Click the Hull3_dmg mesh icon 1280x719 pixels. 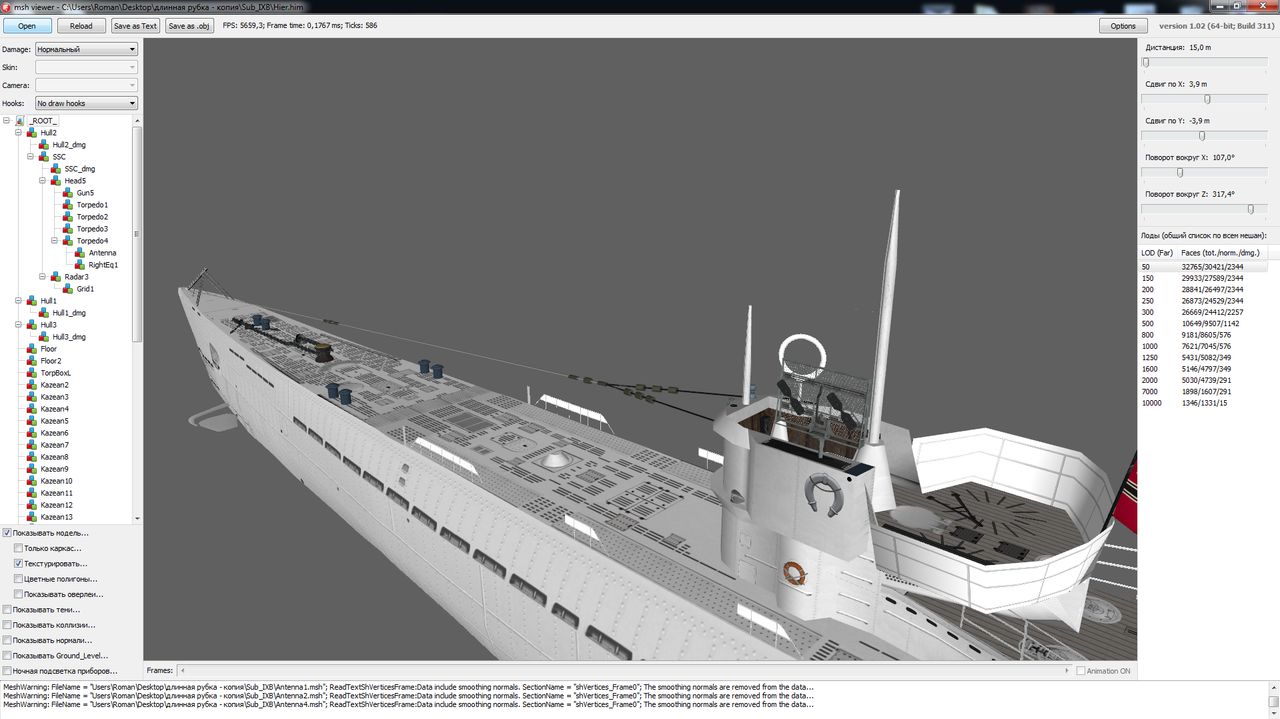pos(44,337)
